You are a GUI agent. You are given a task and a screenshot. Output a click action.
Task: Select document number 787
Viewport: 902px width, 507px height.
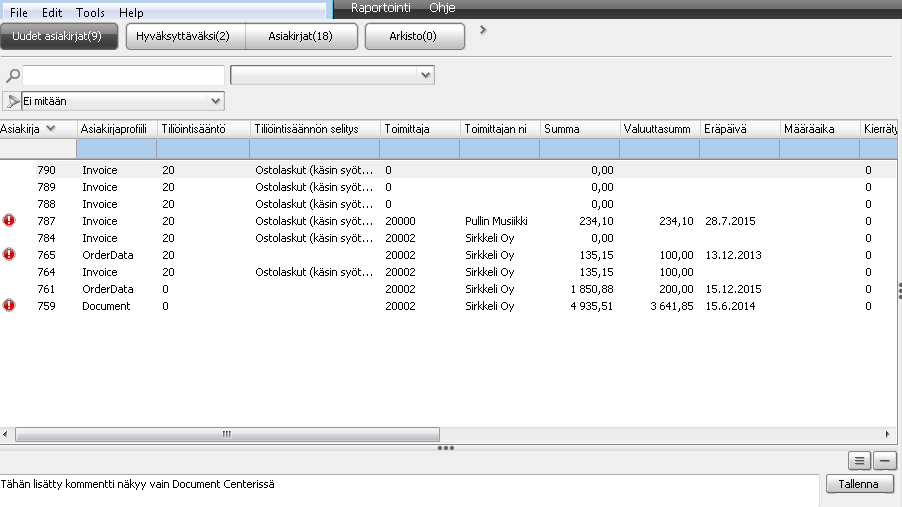coord(46,221)
